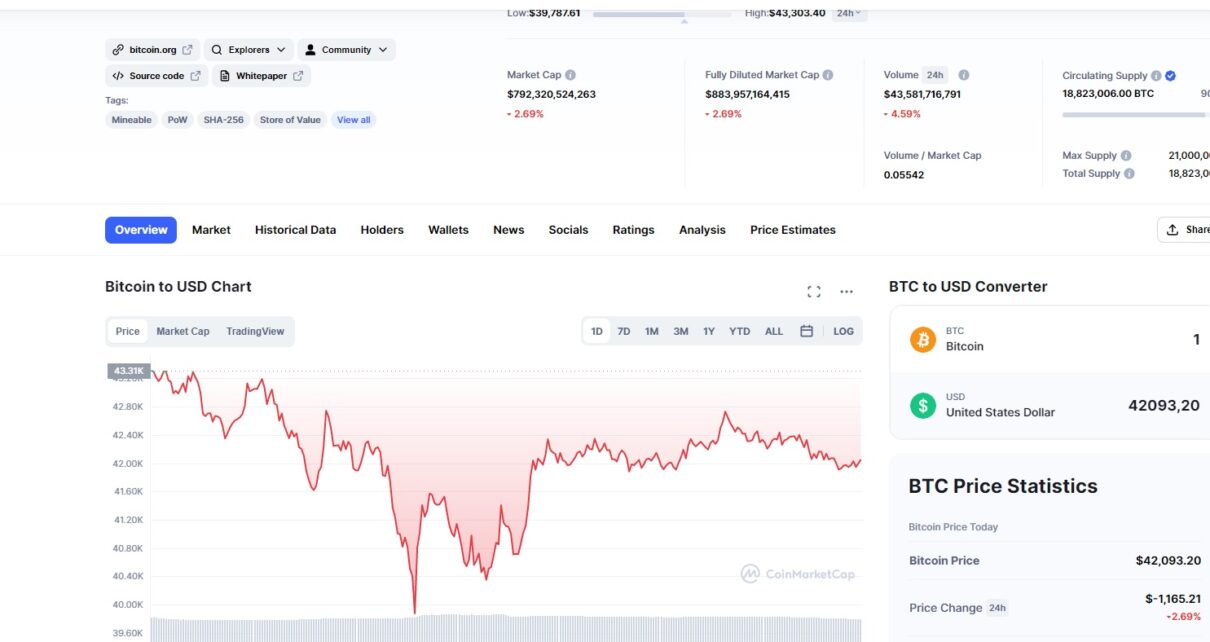Open the Volume 24h period dropdown

pyautogui.click(x=935, y=75)
